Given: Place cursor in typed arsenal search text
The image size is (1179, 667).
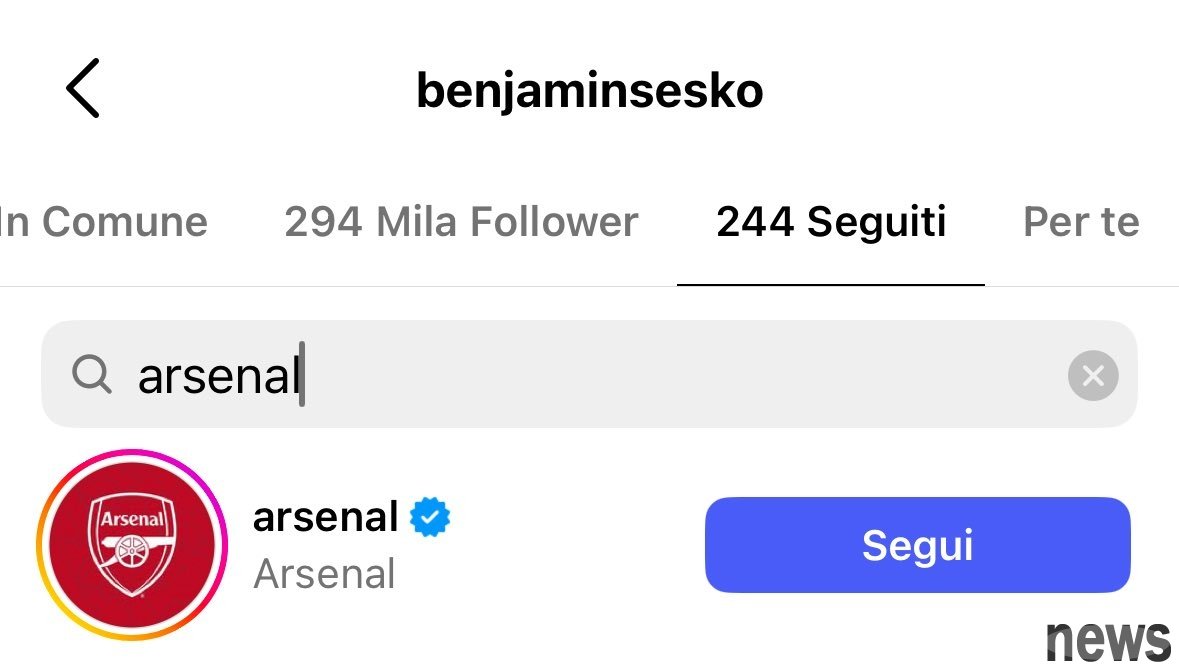Looking at the screenshot, I should [x=219, y=376].
